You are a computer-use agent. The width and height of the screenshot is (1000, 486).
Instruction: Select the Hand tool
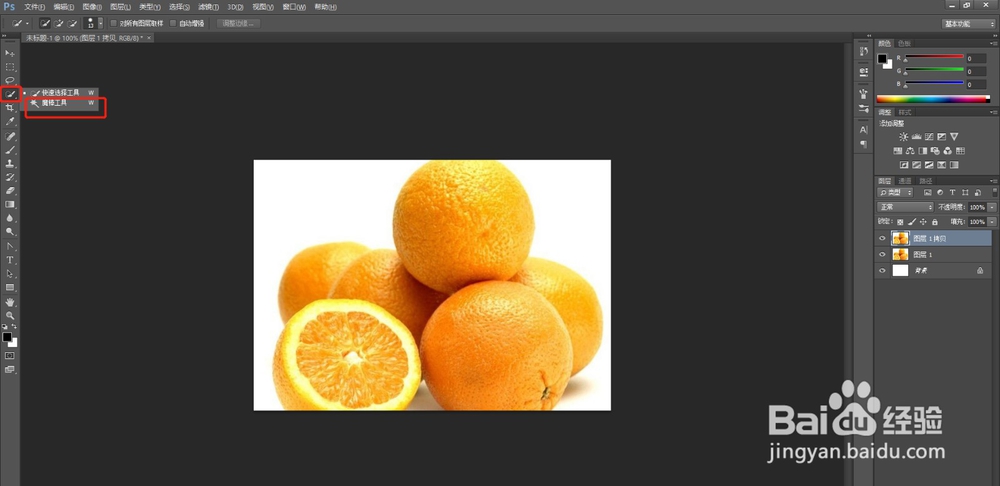pos(10,302)
